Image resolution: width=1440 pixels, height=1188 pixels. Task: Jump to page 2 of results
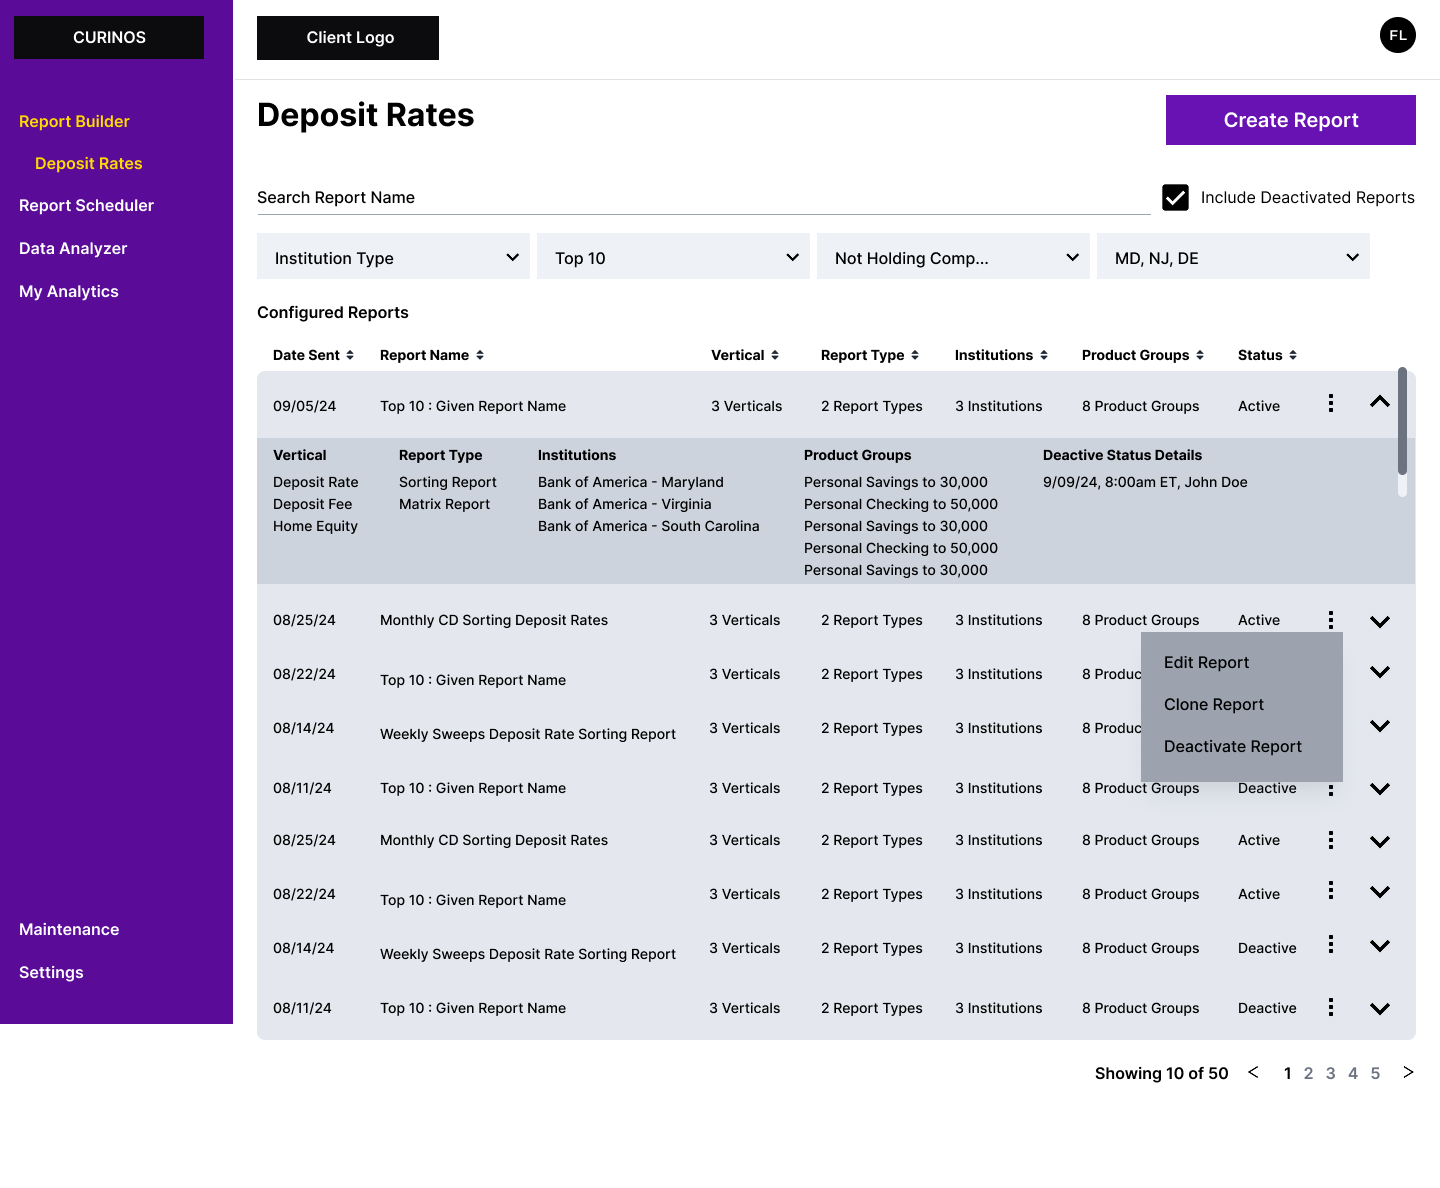point(1308,1073)
